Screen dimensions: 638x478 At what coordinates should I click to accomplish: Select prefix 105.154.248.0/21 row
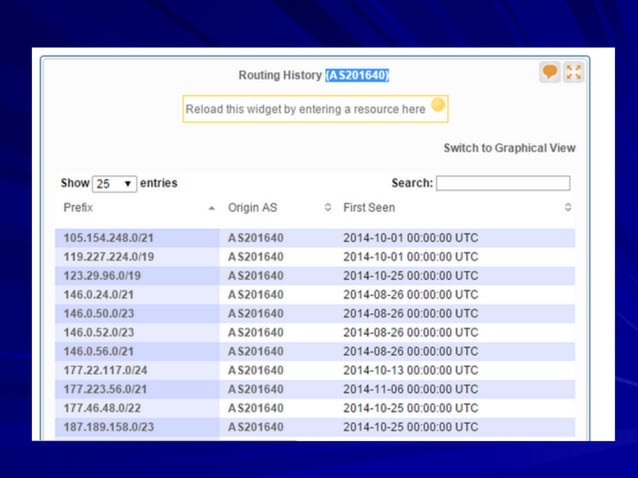point(109,238)
